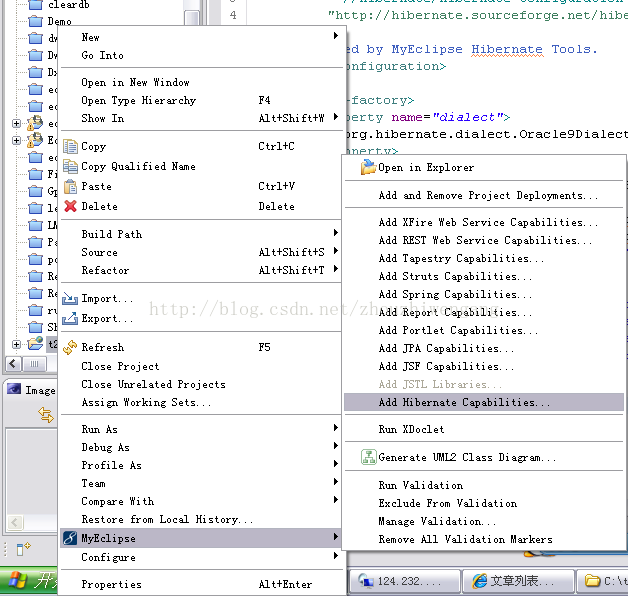Choose Assign Working Sets entry
Image resolution: width=628 pixels, height=596 pixels.
click(200, 403)
